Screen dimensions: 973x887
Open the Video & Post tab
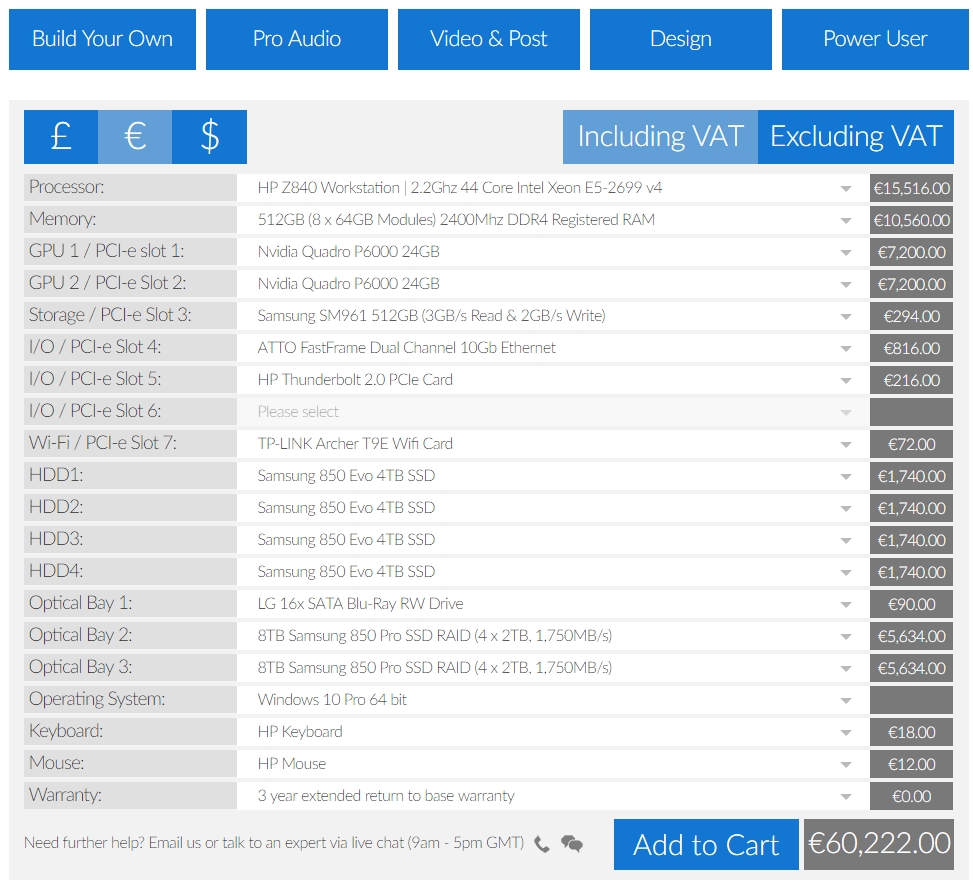click(489, 39)
